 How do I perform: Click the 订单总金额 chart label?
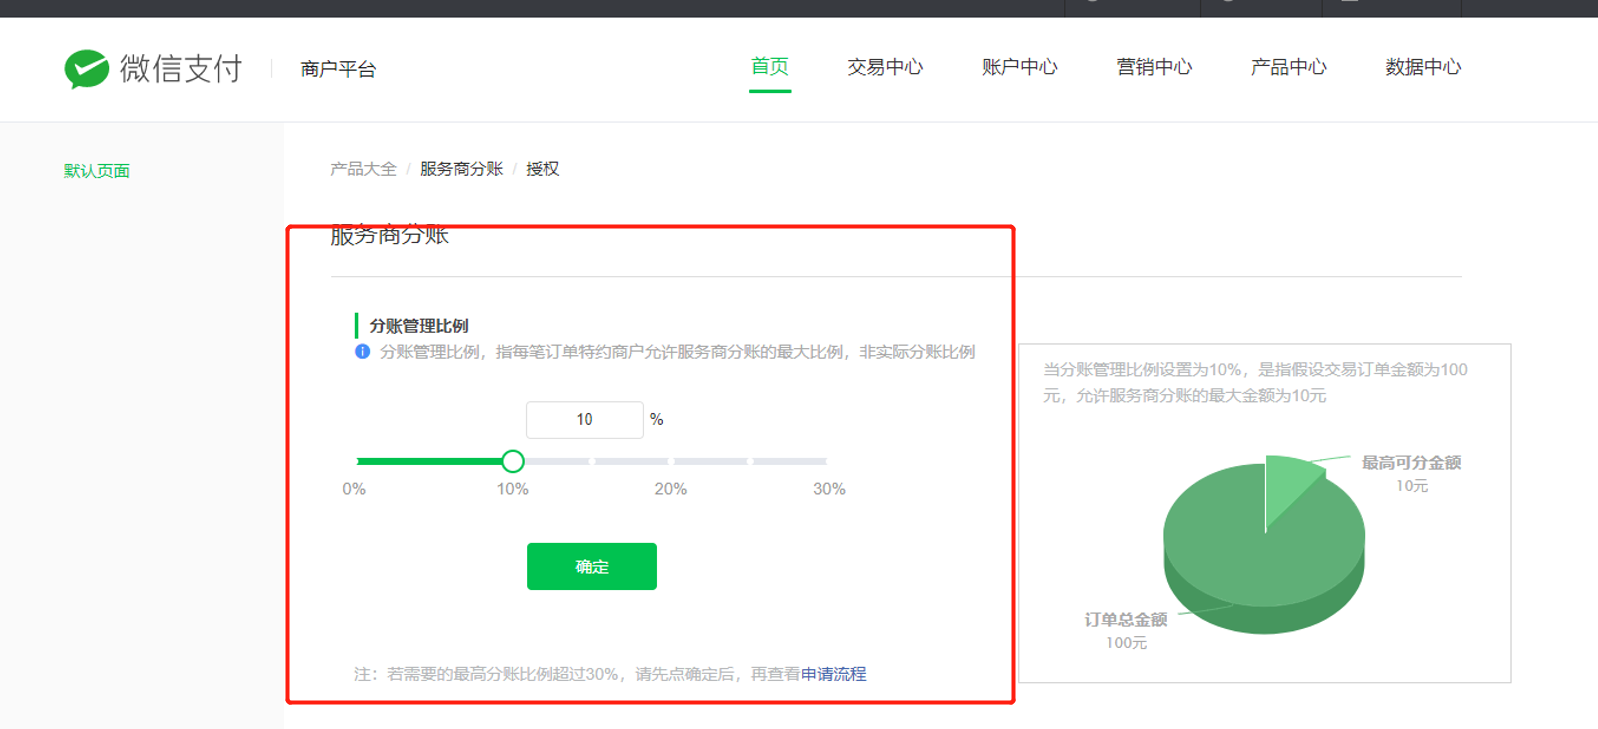tap(1126, 620)
